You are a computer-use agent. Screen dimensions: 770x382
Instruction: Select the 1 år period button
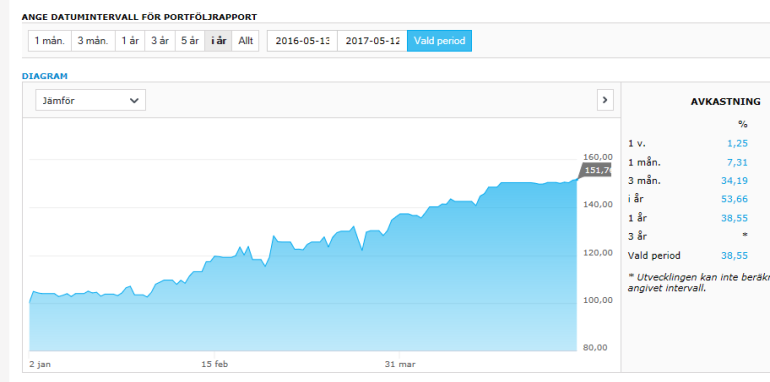130,41
